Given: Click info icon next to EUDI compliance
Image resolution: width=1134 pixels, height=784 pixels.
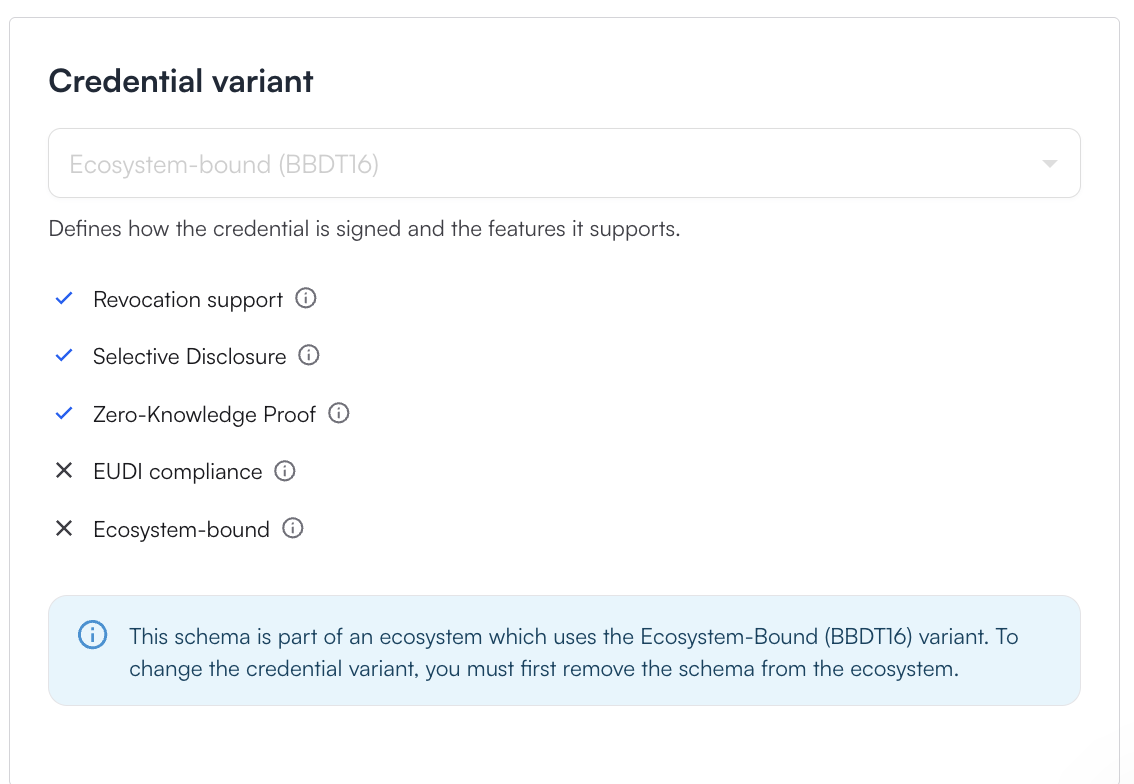Looking at the screenshot, I should point(285,471).
